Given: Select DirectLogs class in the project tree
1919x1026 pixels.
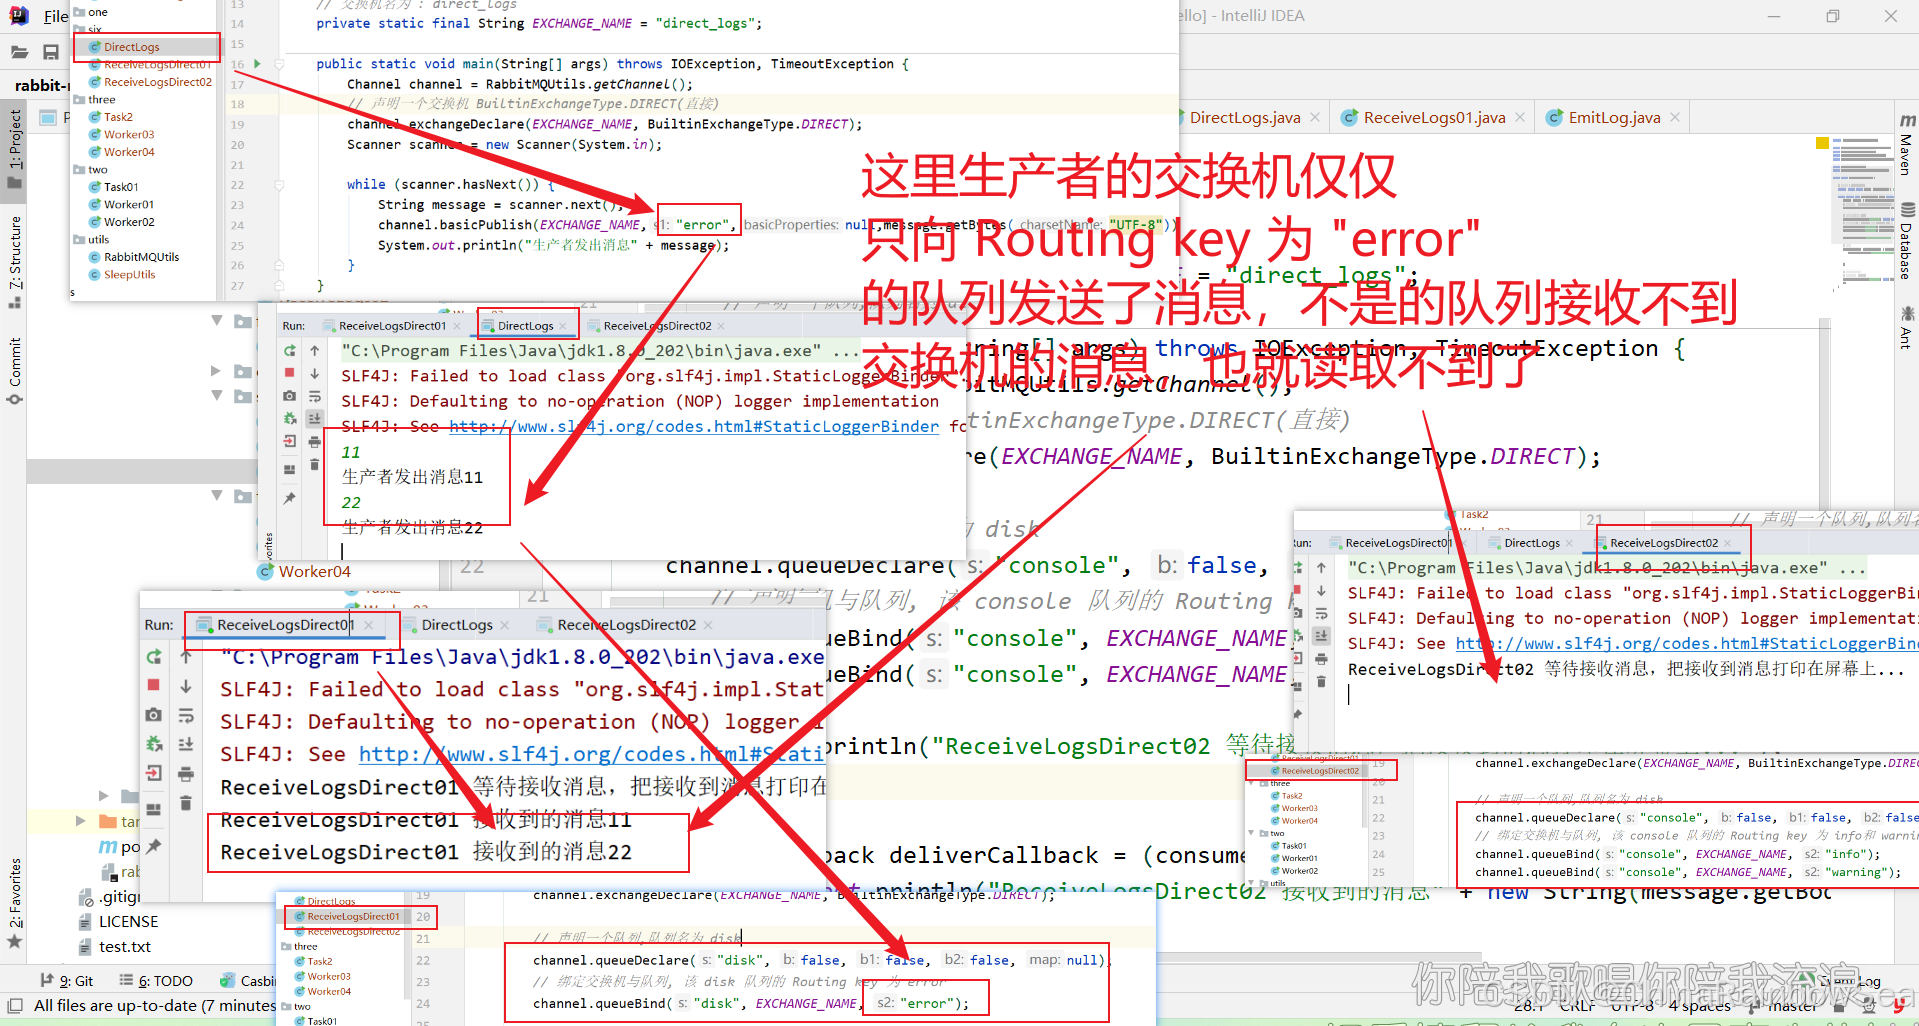Looking at the screenshot, I should 132,47.
